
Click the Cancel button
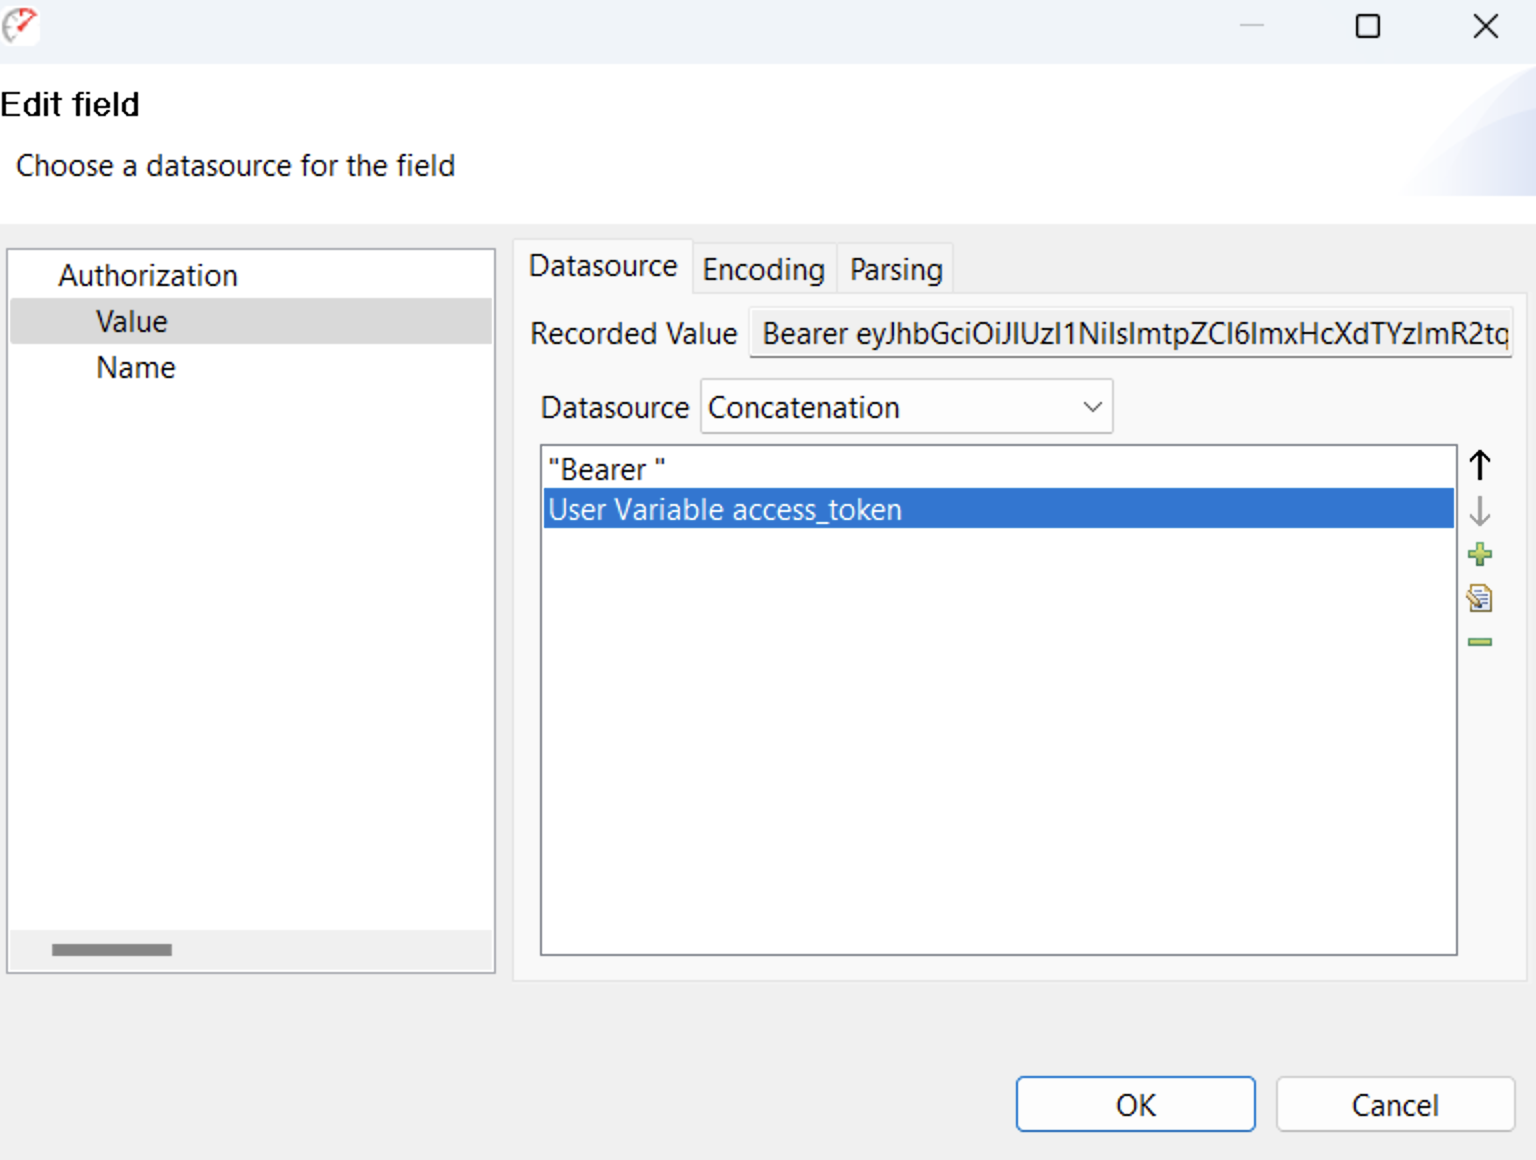click(1395, 1104)
